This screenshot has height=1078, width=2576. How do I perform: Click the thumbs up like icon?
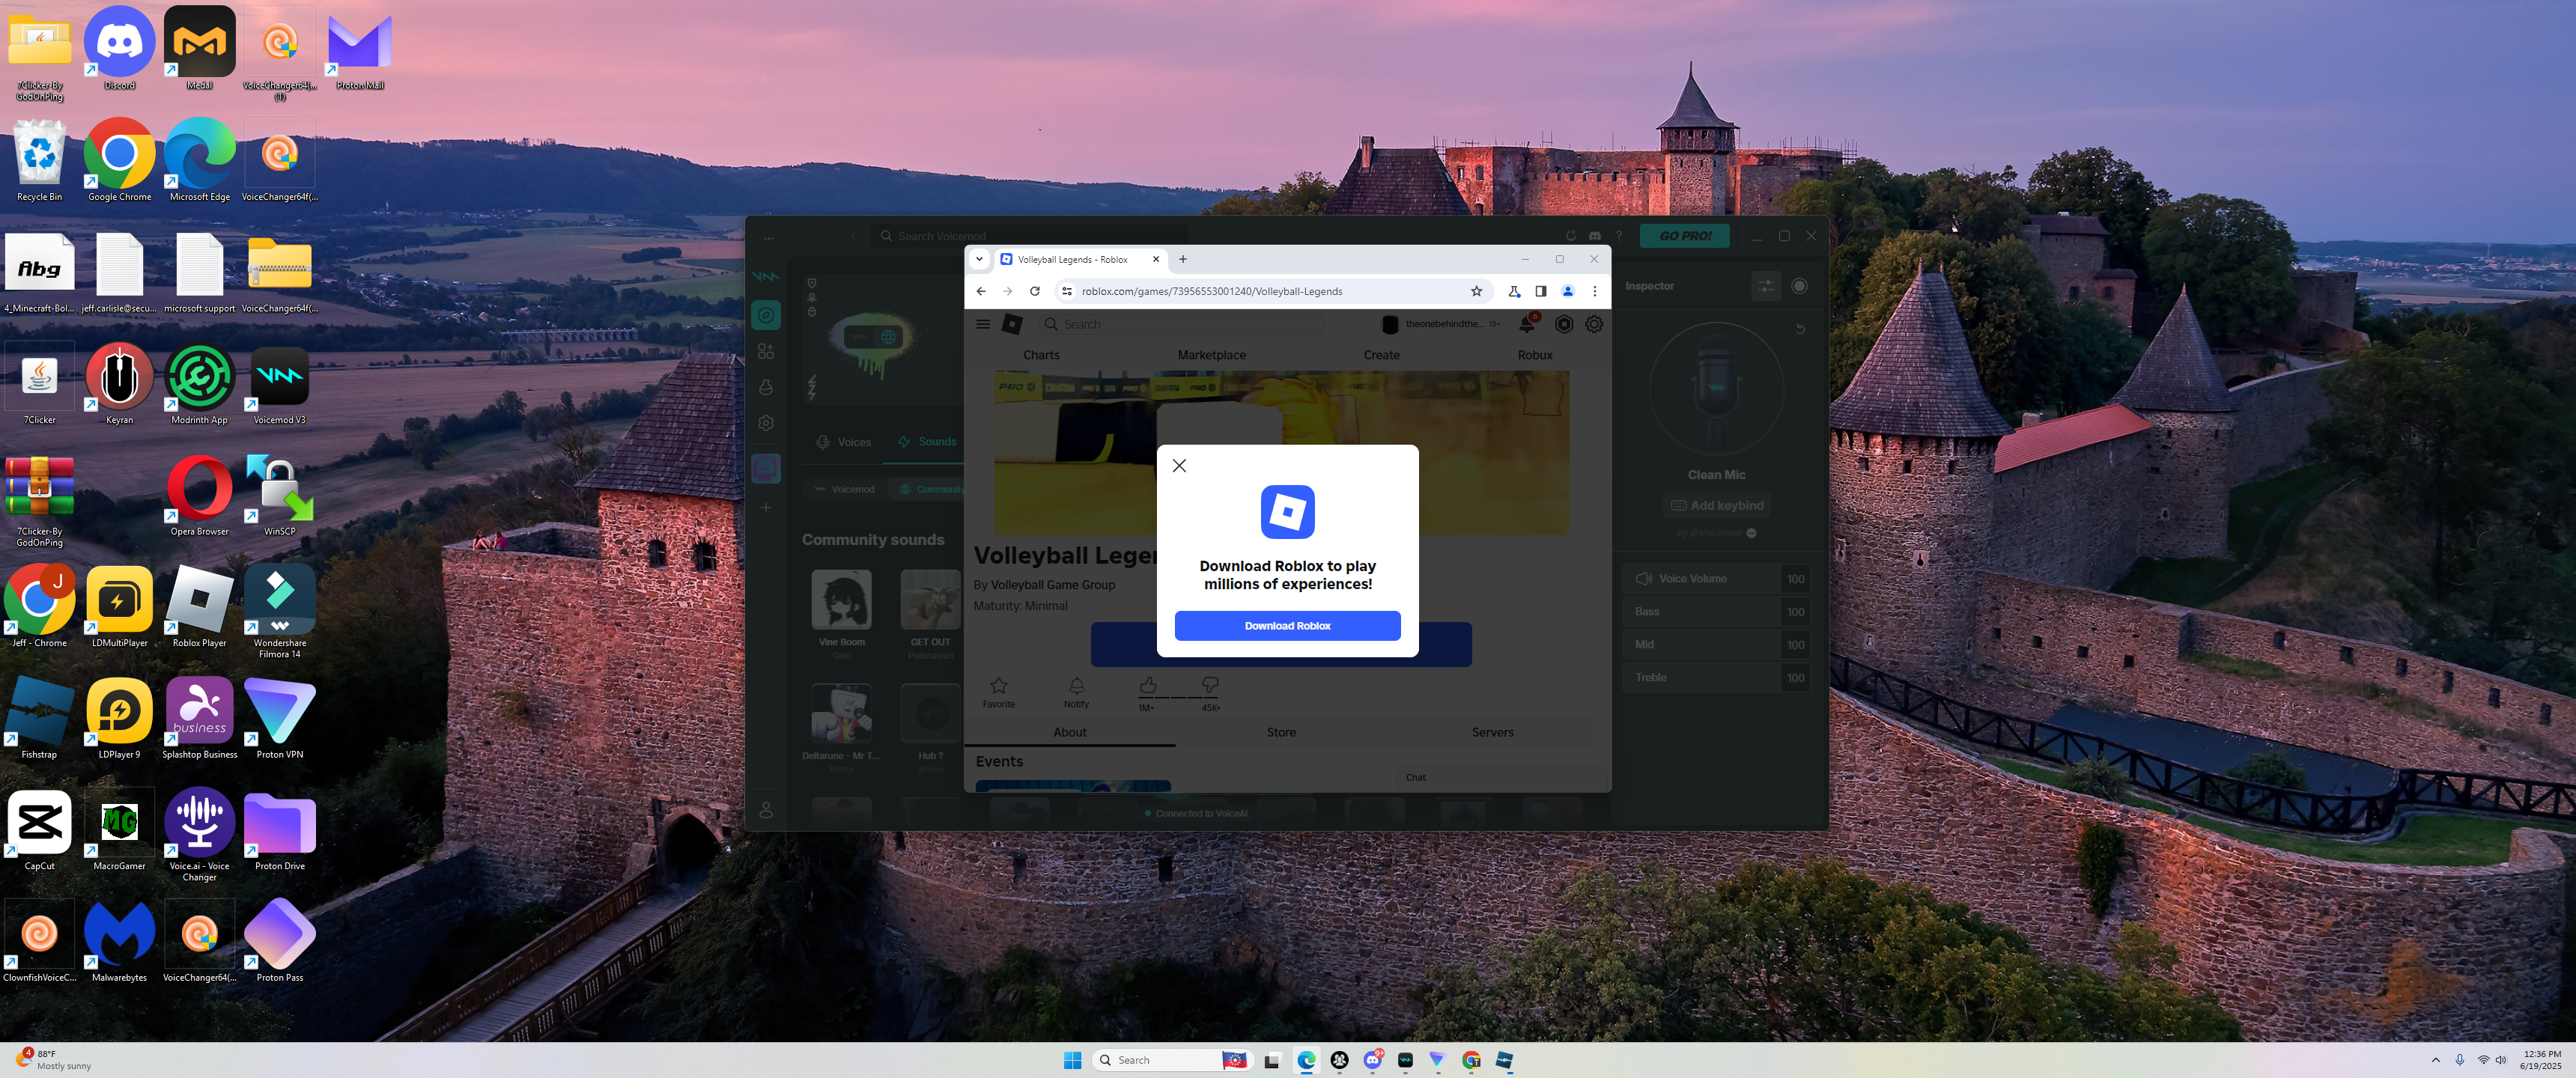coord(1148,685)
